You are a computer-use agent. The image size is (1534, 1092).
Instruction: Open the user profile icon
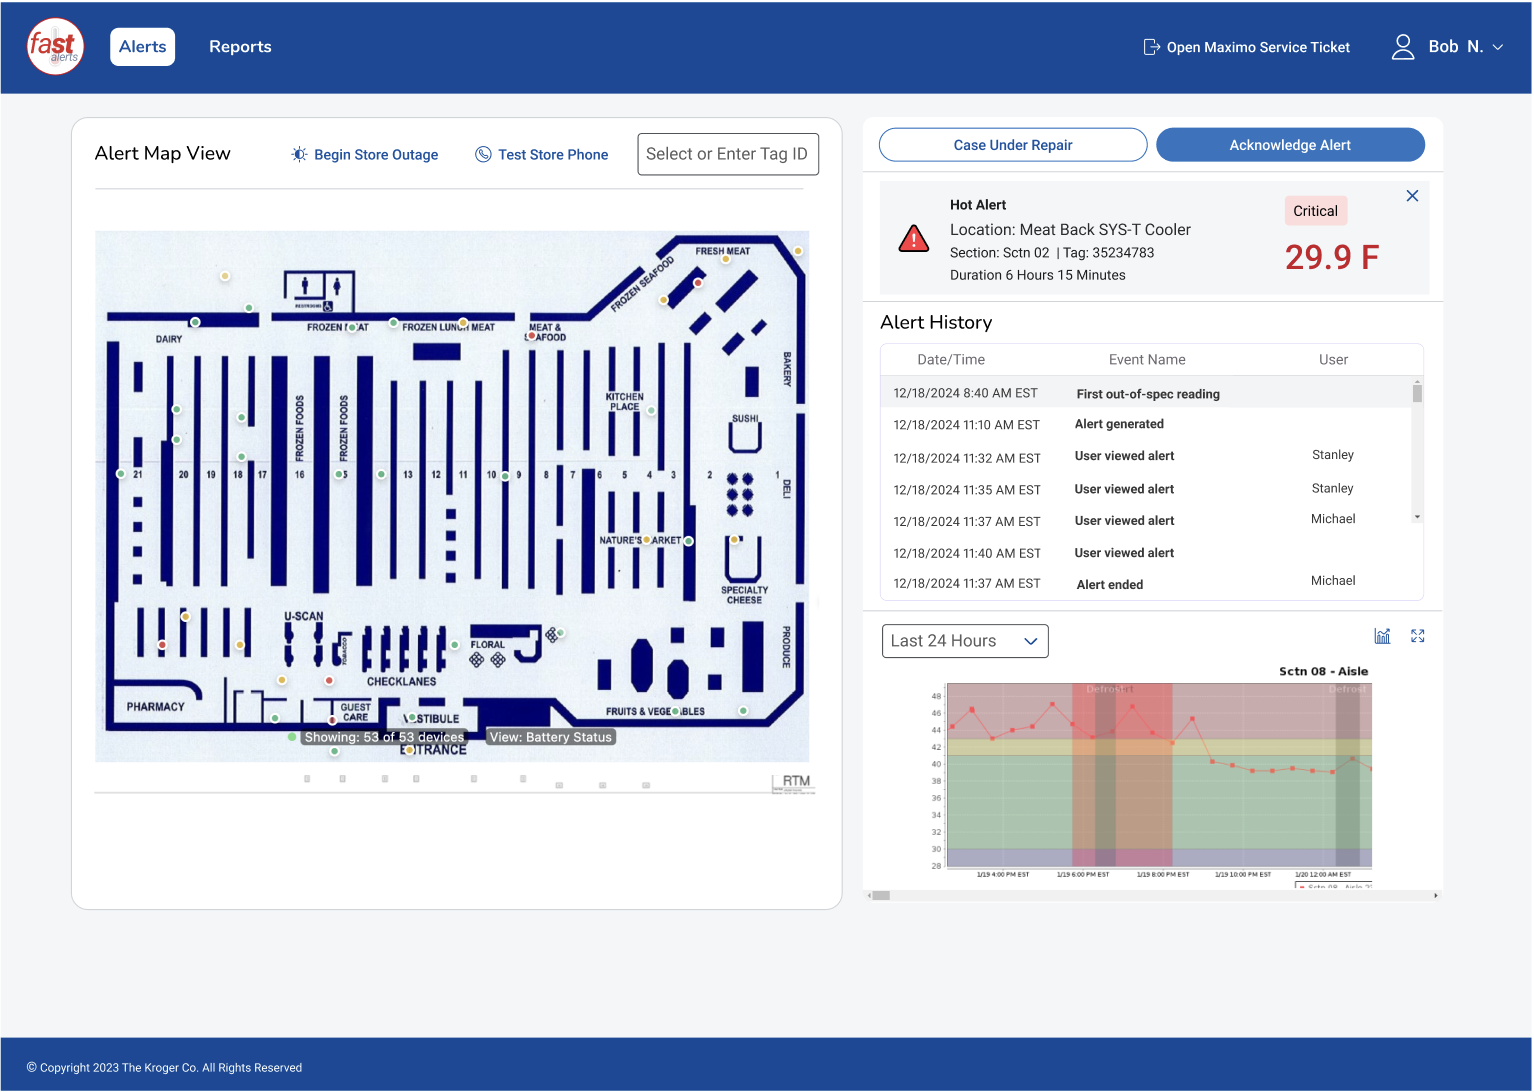tap(1403, 47)
